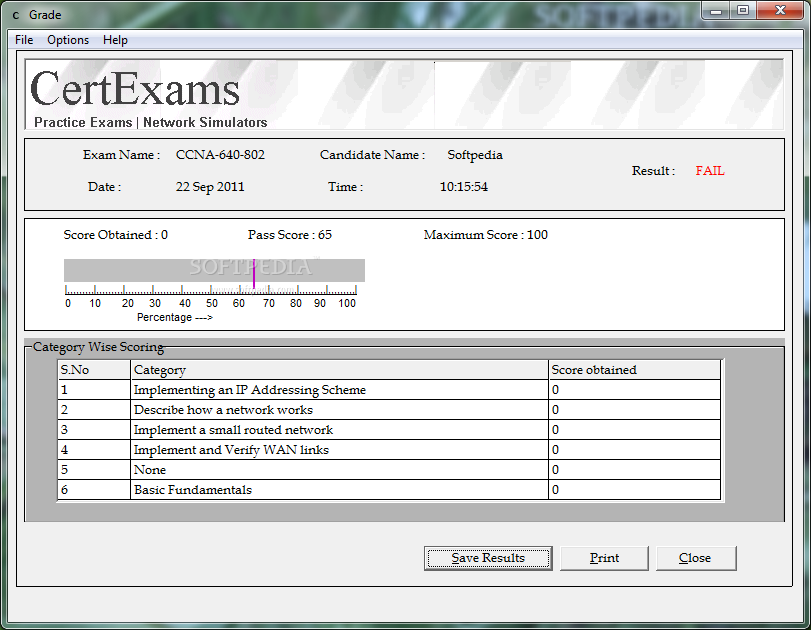The width and height of the screenshot is (811, 630).
Task: Minimize the Grade window
Action: 716,10
